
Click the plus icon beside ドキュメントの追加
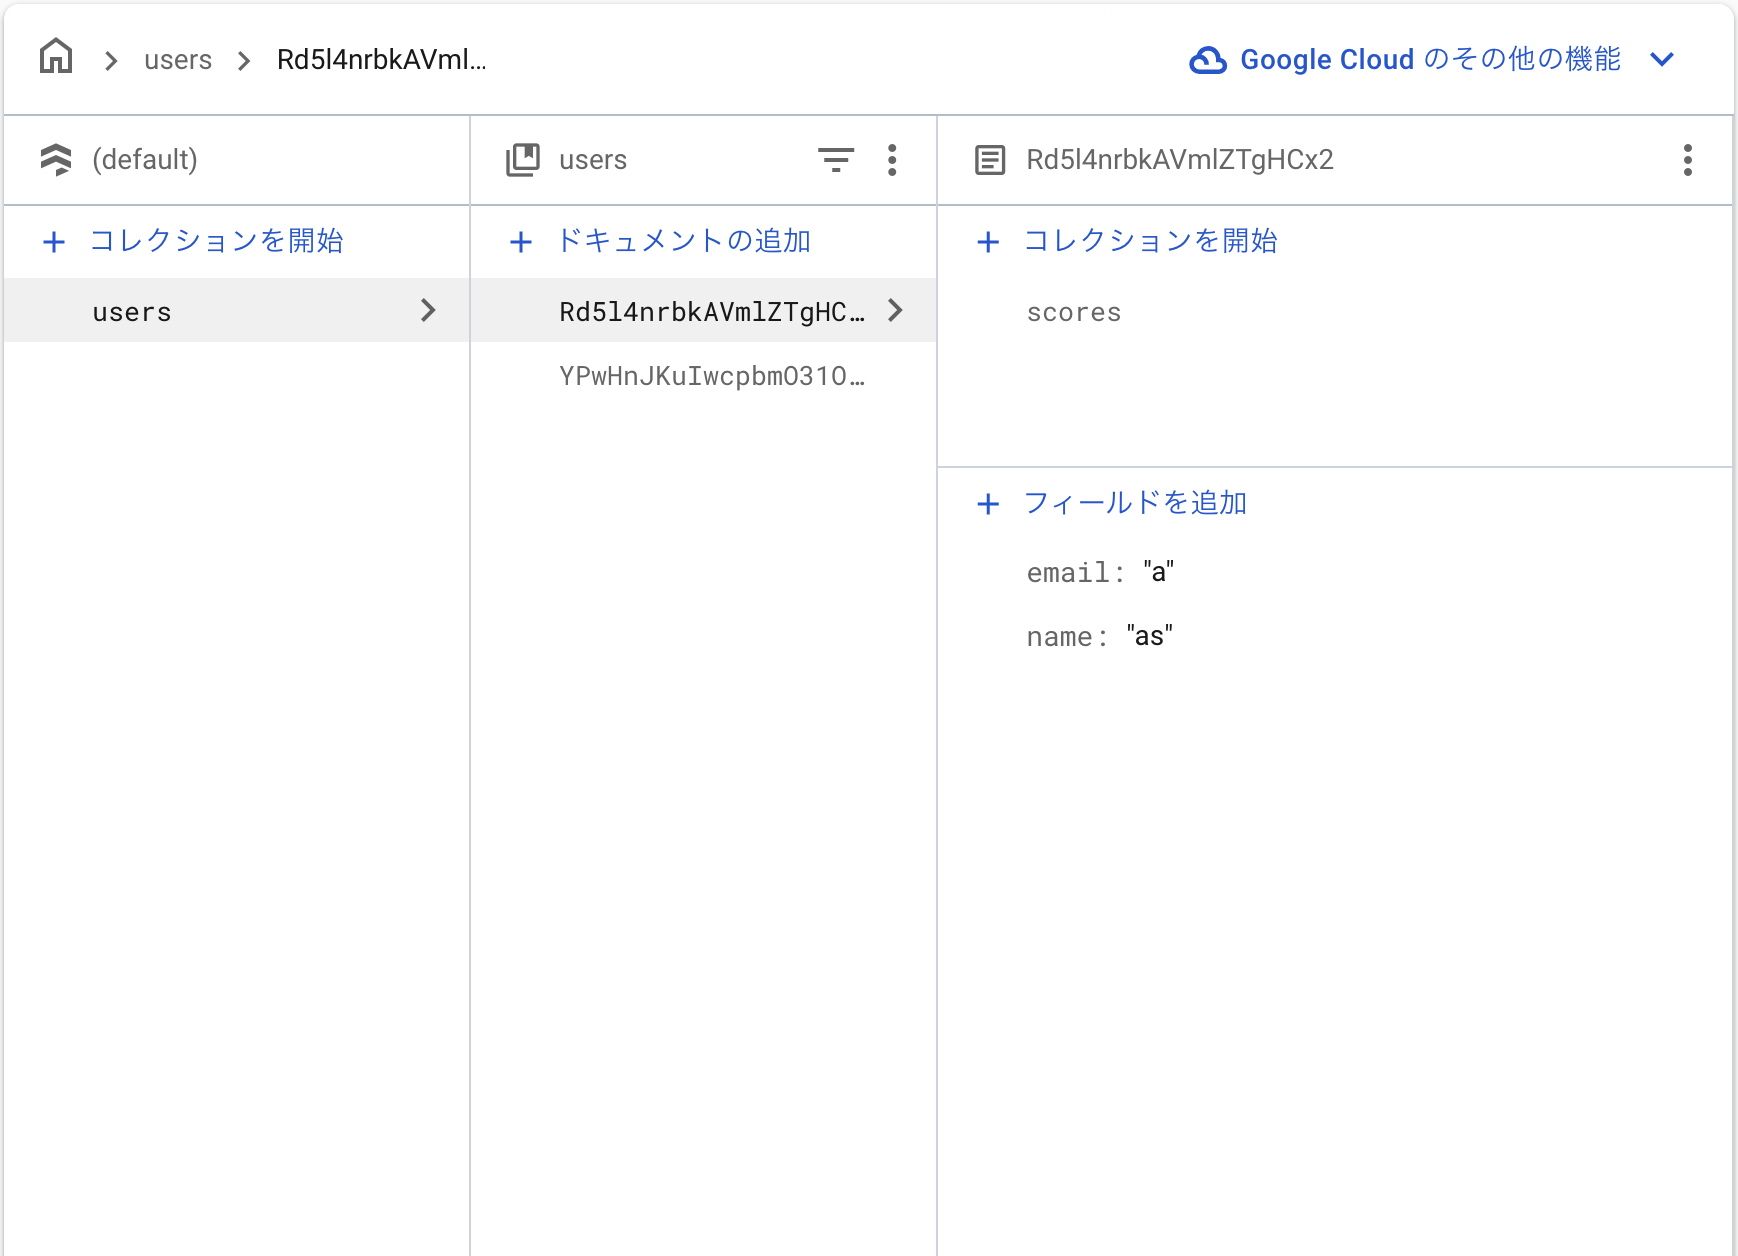click(x=521, y=242)
